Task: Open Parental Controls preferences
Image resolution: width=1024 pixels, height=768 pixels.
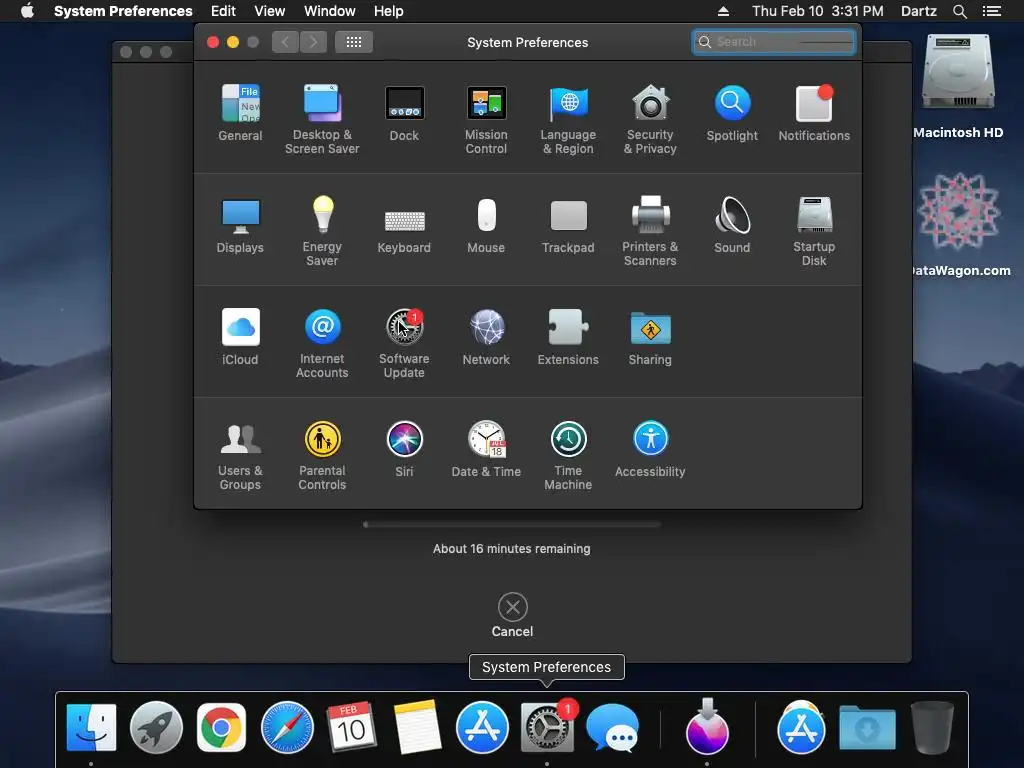Action: (x=322, y=456)
